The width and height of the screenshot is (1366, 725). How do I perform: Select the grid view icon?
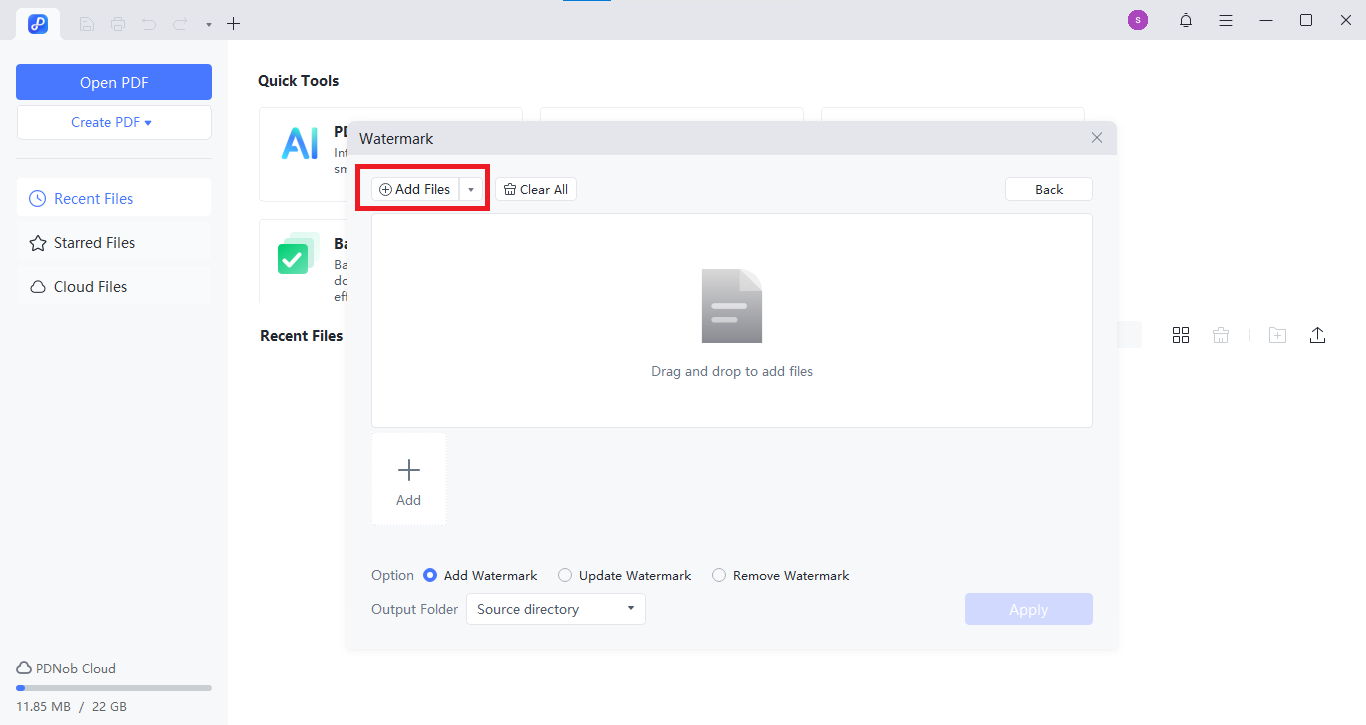click(x=1181, y=334)
